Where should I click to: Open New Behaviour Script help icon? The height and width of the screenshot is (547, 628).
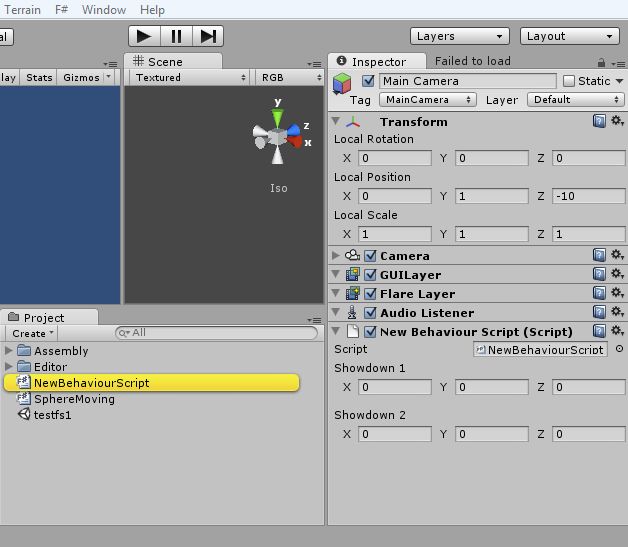(599, 331)
